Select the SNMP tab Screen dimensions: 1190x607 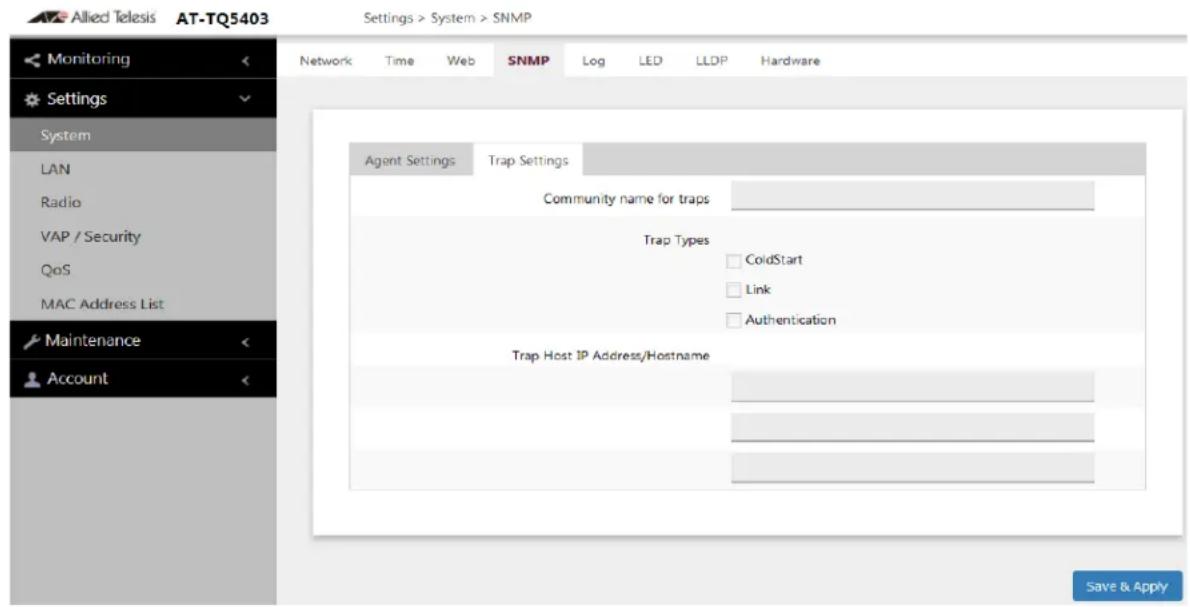[528, 61]
